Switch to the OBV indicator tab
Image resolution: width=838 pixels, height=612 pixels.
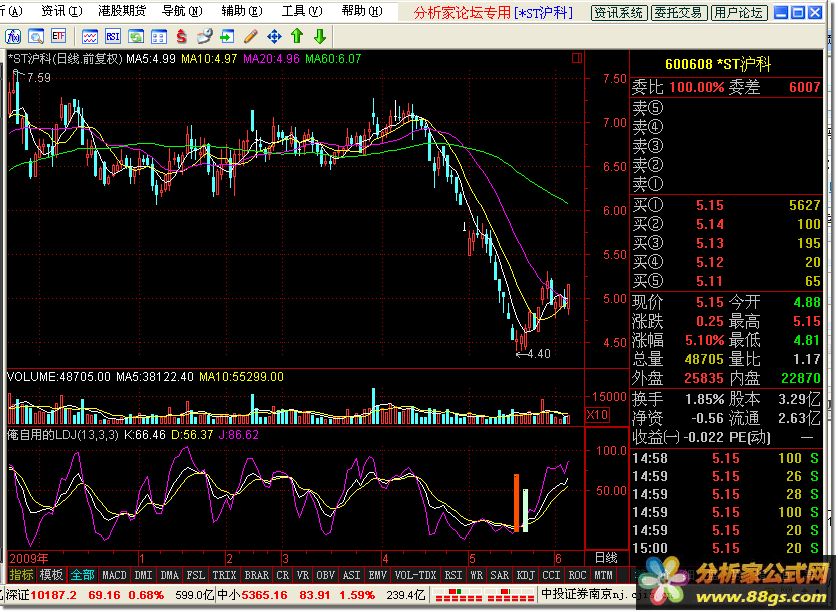(x=325, y=576)
